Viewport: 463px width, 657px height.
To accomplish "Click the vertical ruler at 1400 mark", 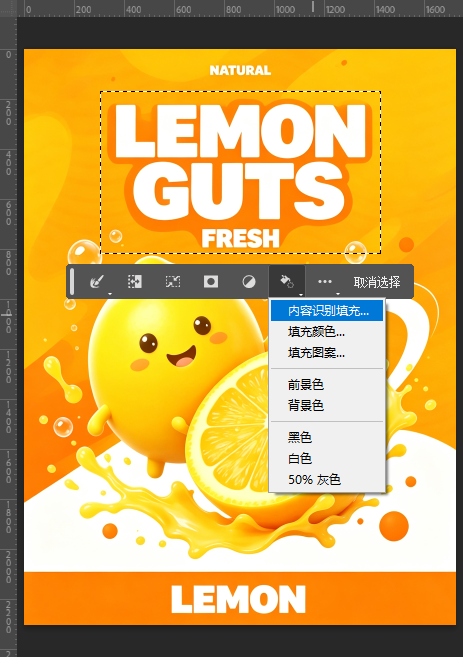I will 8,416.
